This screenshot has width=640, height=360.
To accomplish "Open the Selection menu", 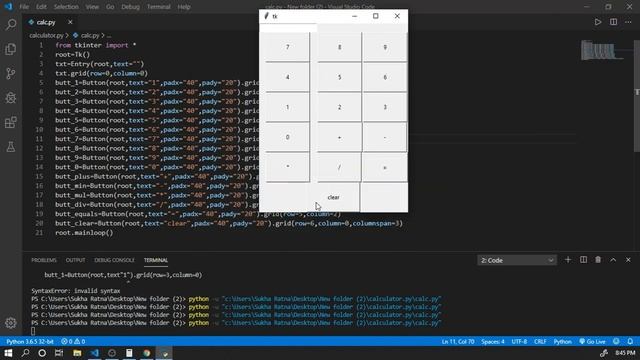I will (66, 7).
